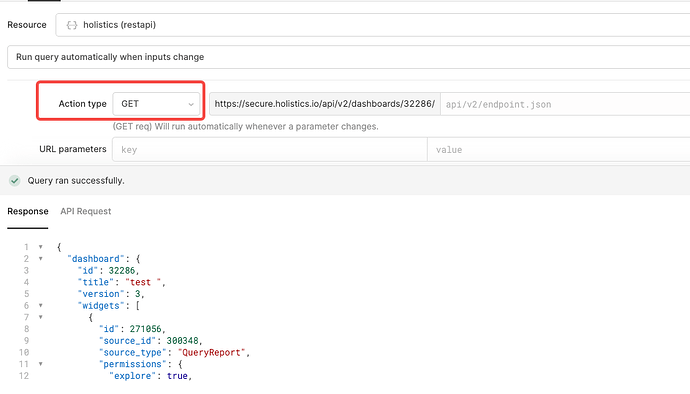This screenshot has height=394, width=690.
Task: Switch to the API Request tab
Action: (x=86, y=211)
